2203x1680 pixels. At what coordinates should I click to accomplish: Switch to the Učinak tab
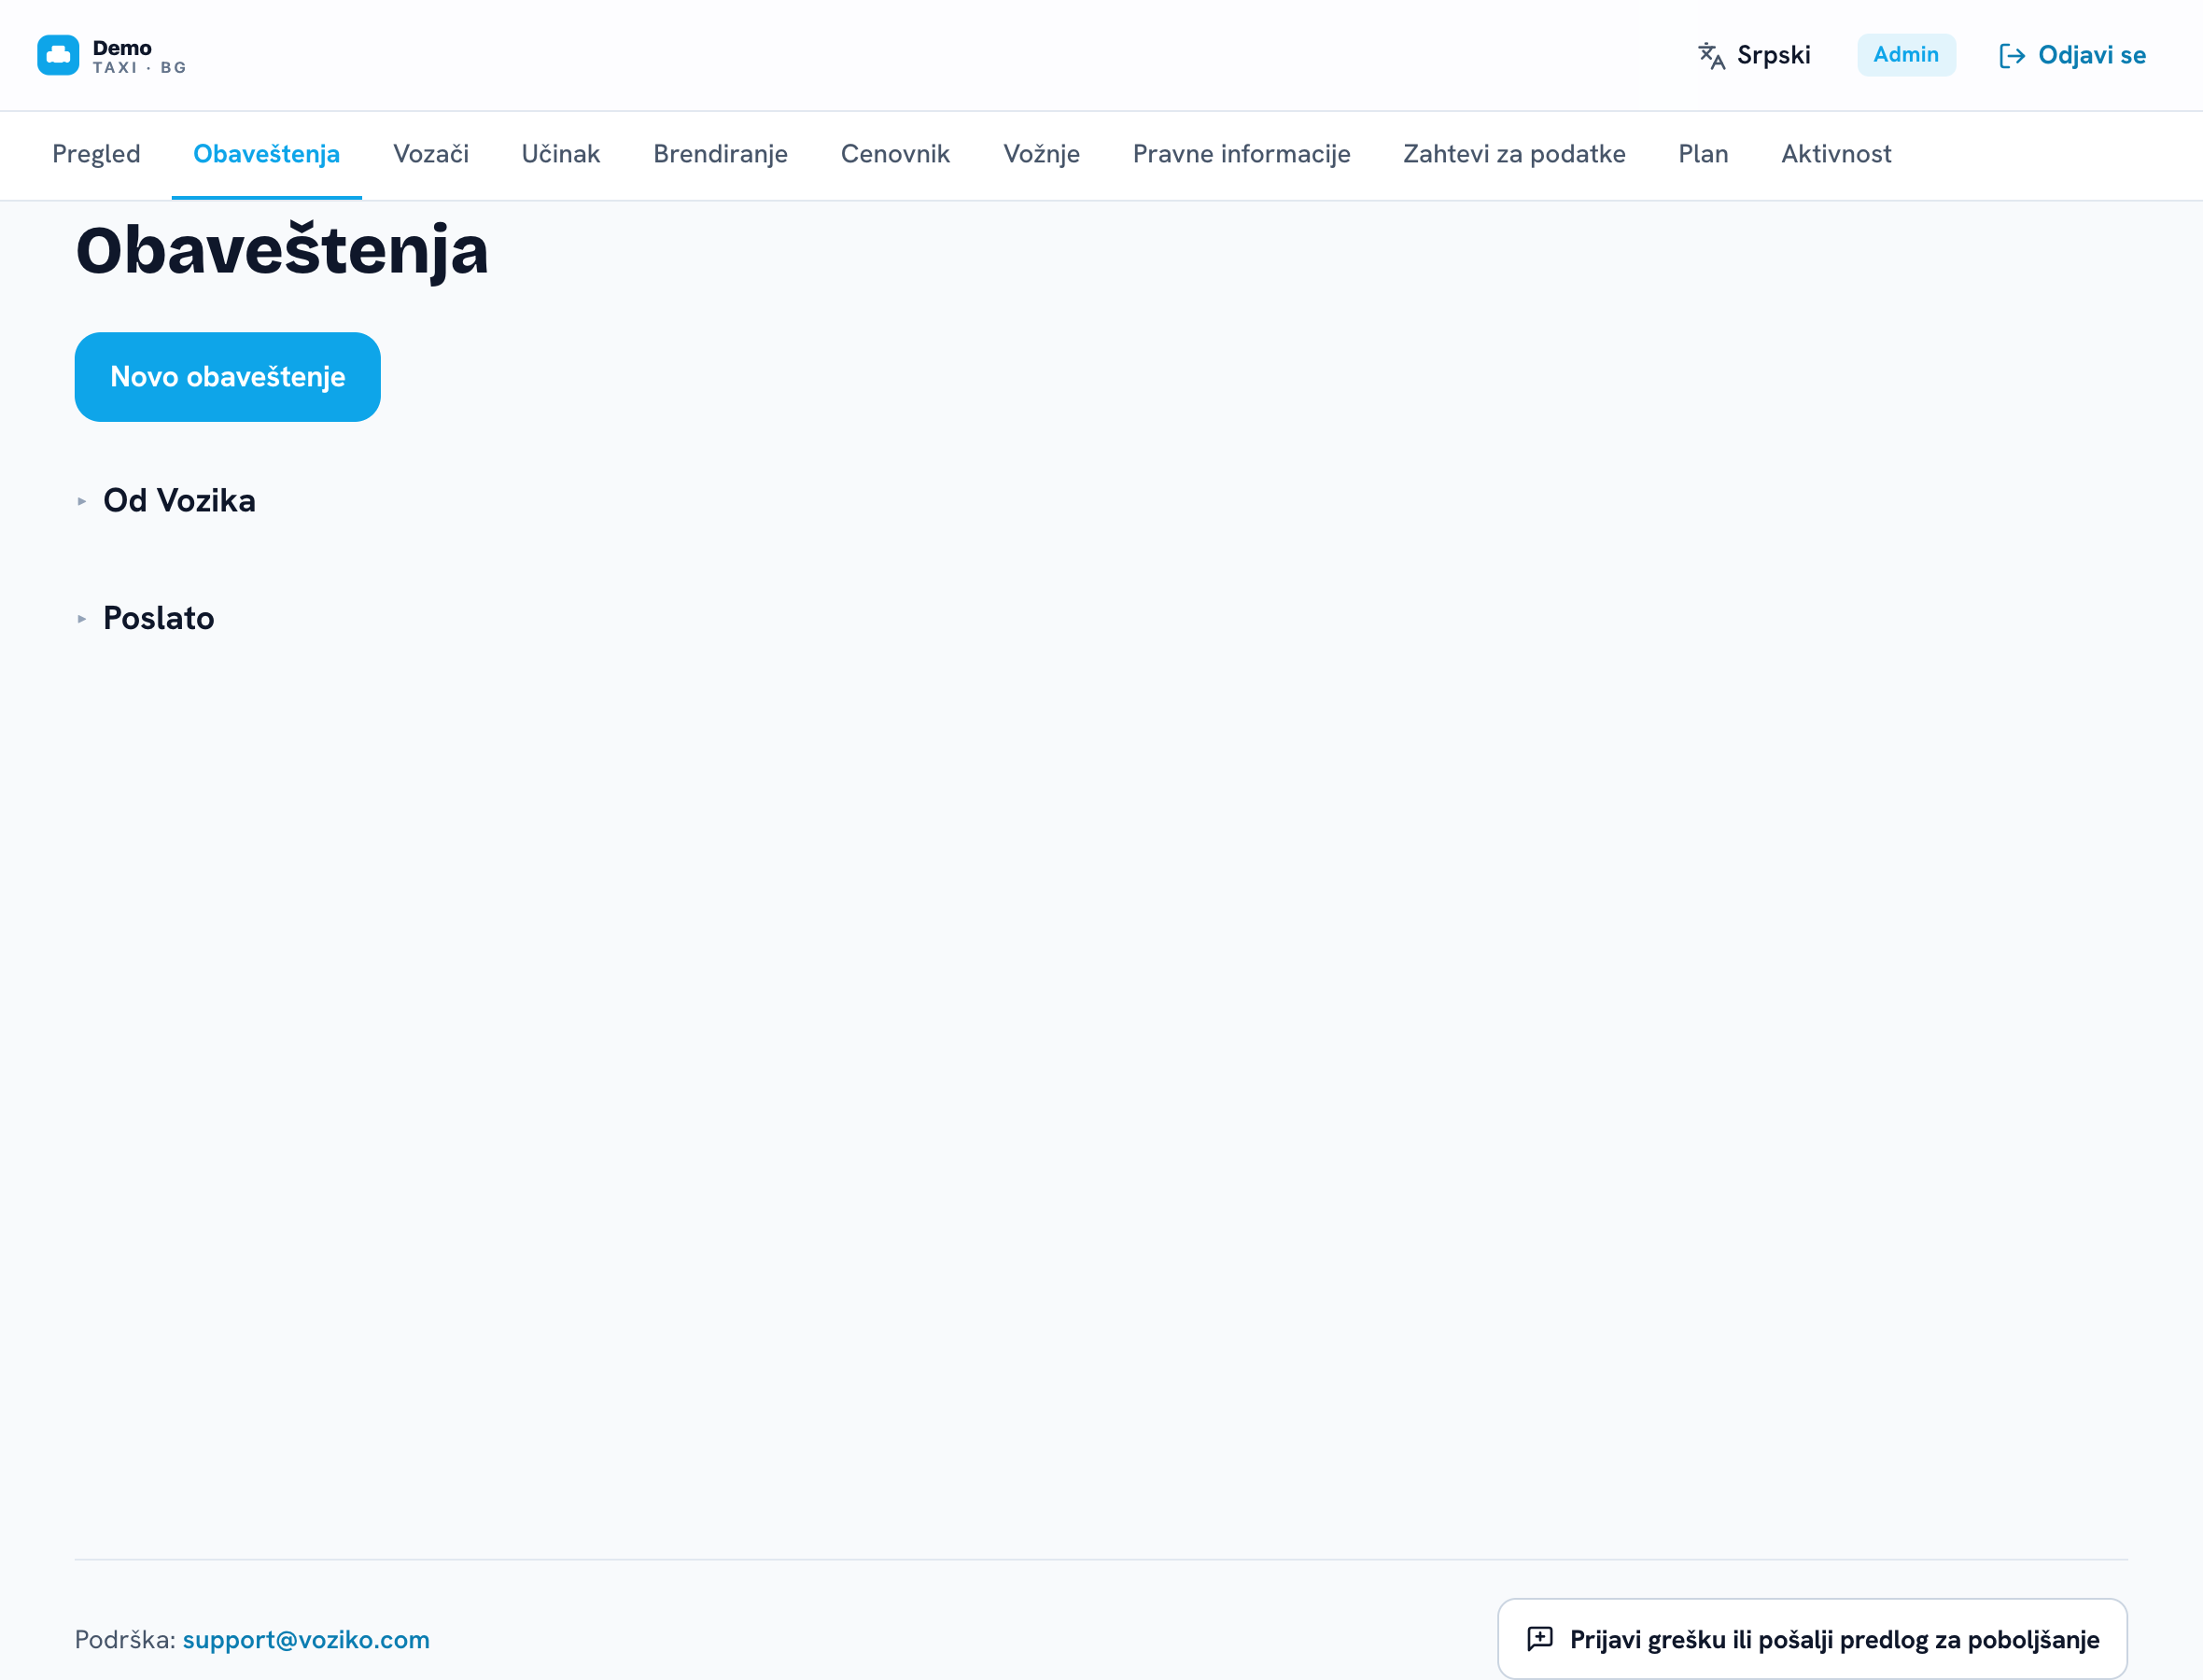561,154
